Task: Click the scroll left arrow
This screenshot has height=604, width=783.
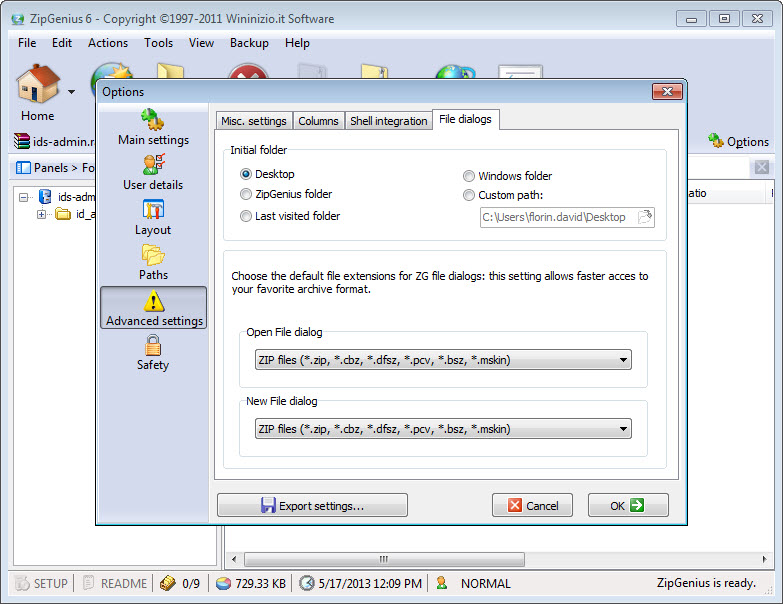Action: tap(234, 559)
